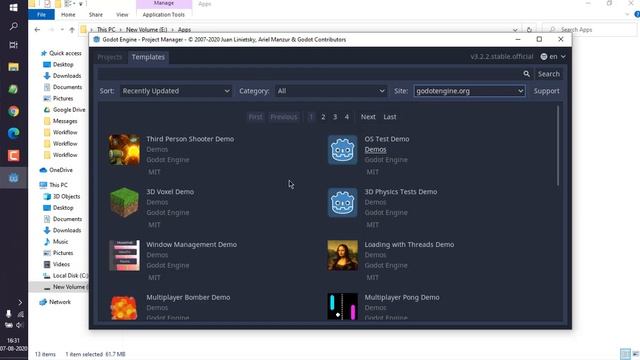This screenshot has height=360, width=640.
Task: Click the magnifier icon in the Godot search bar
Action: click(527, 74)
